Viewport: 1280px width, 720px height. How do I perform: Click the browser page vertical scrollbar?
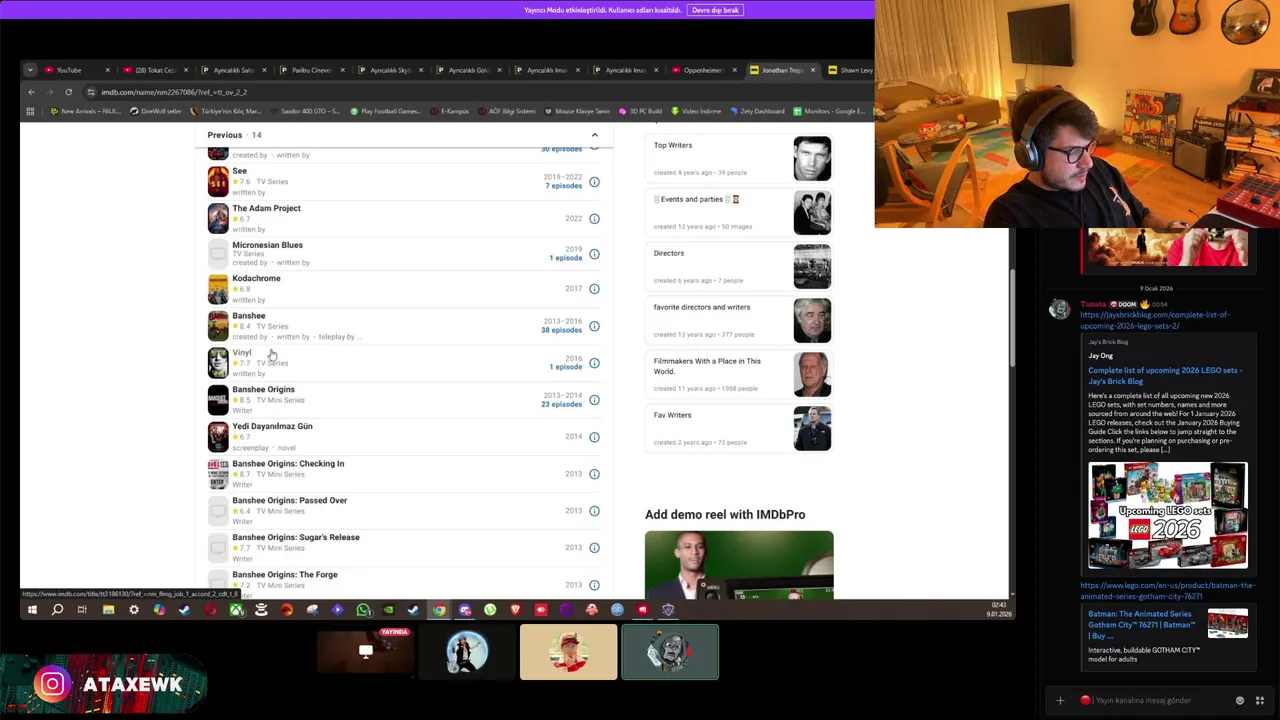(x=1012, y=320)
